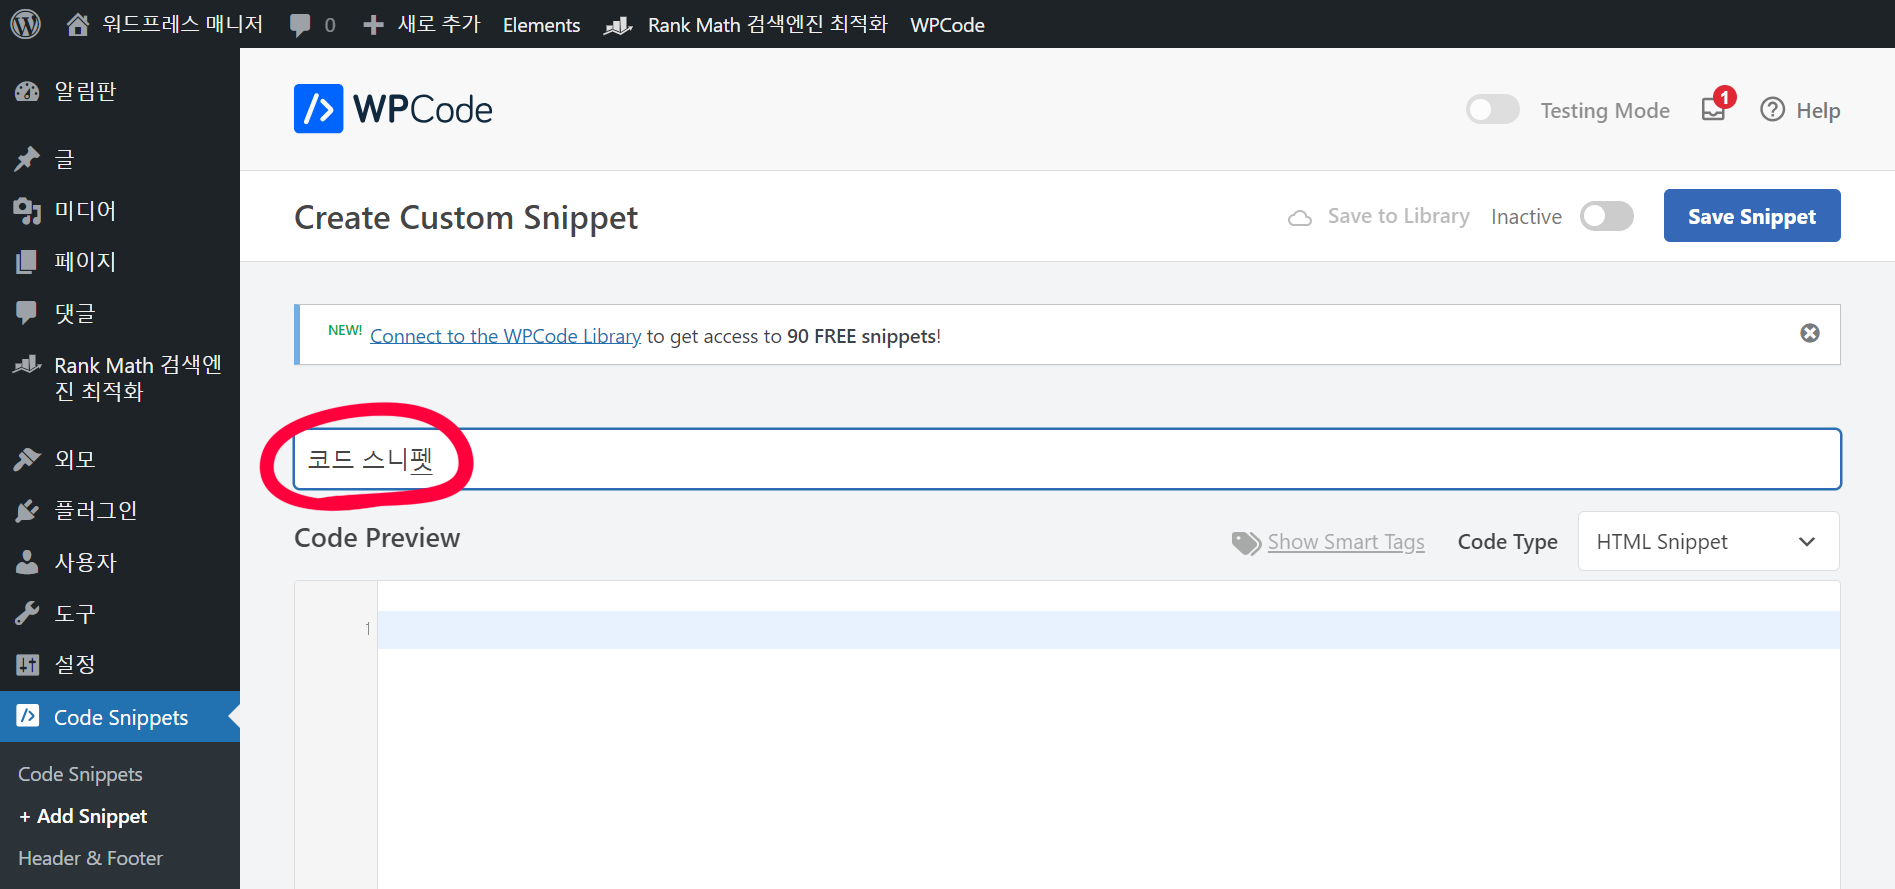Open WPCode admin bar menu
The image size is (1895, 889).
click(947, 25)
